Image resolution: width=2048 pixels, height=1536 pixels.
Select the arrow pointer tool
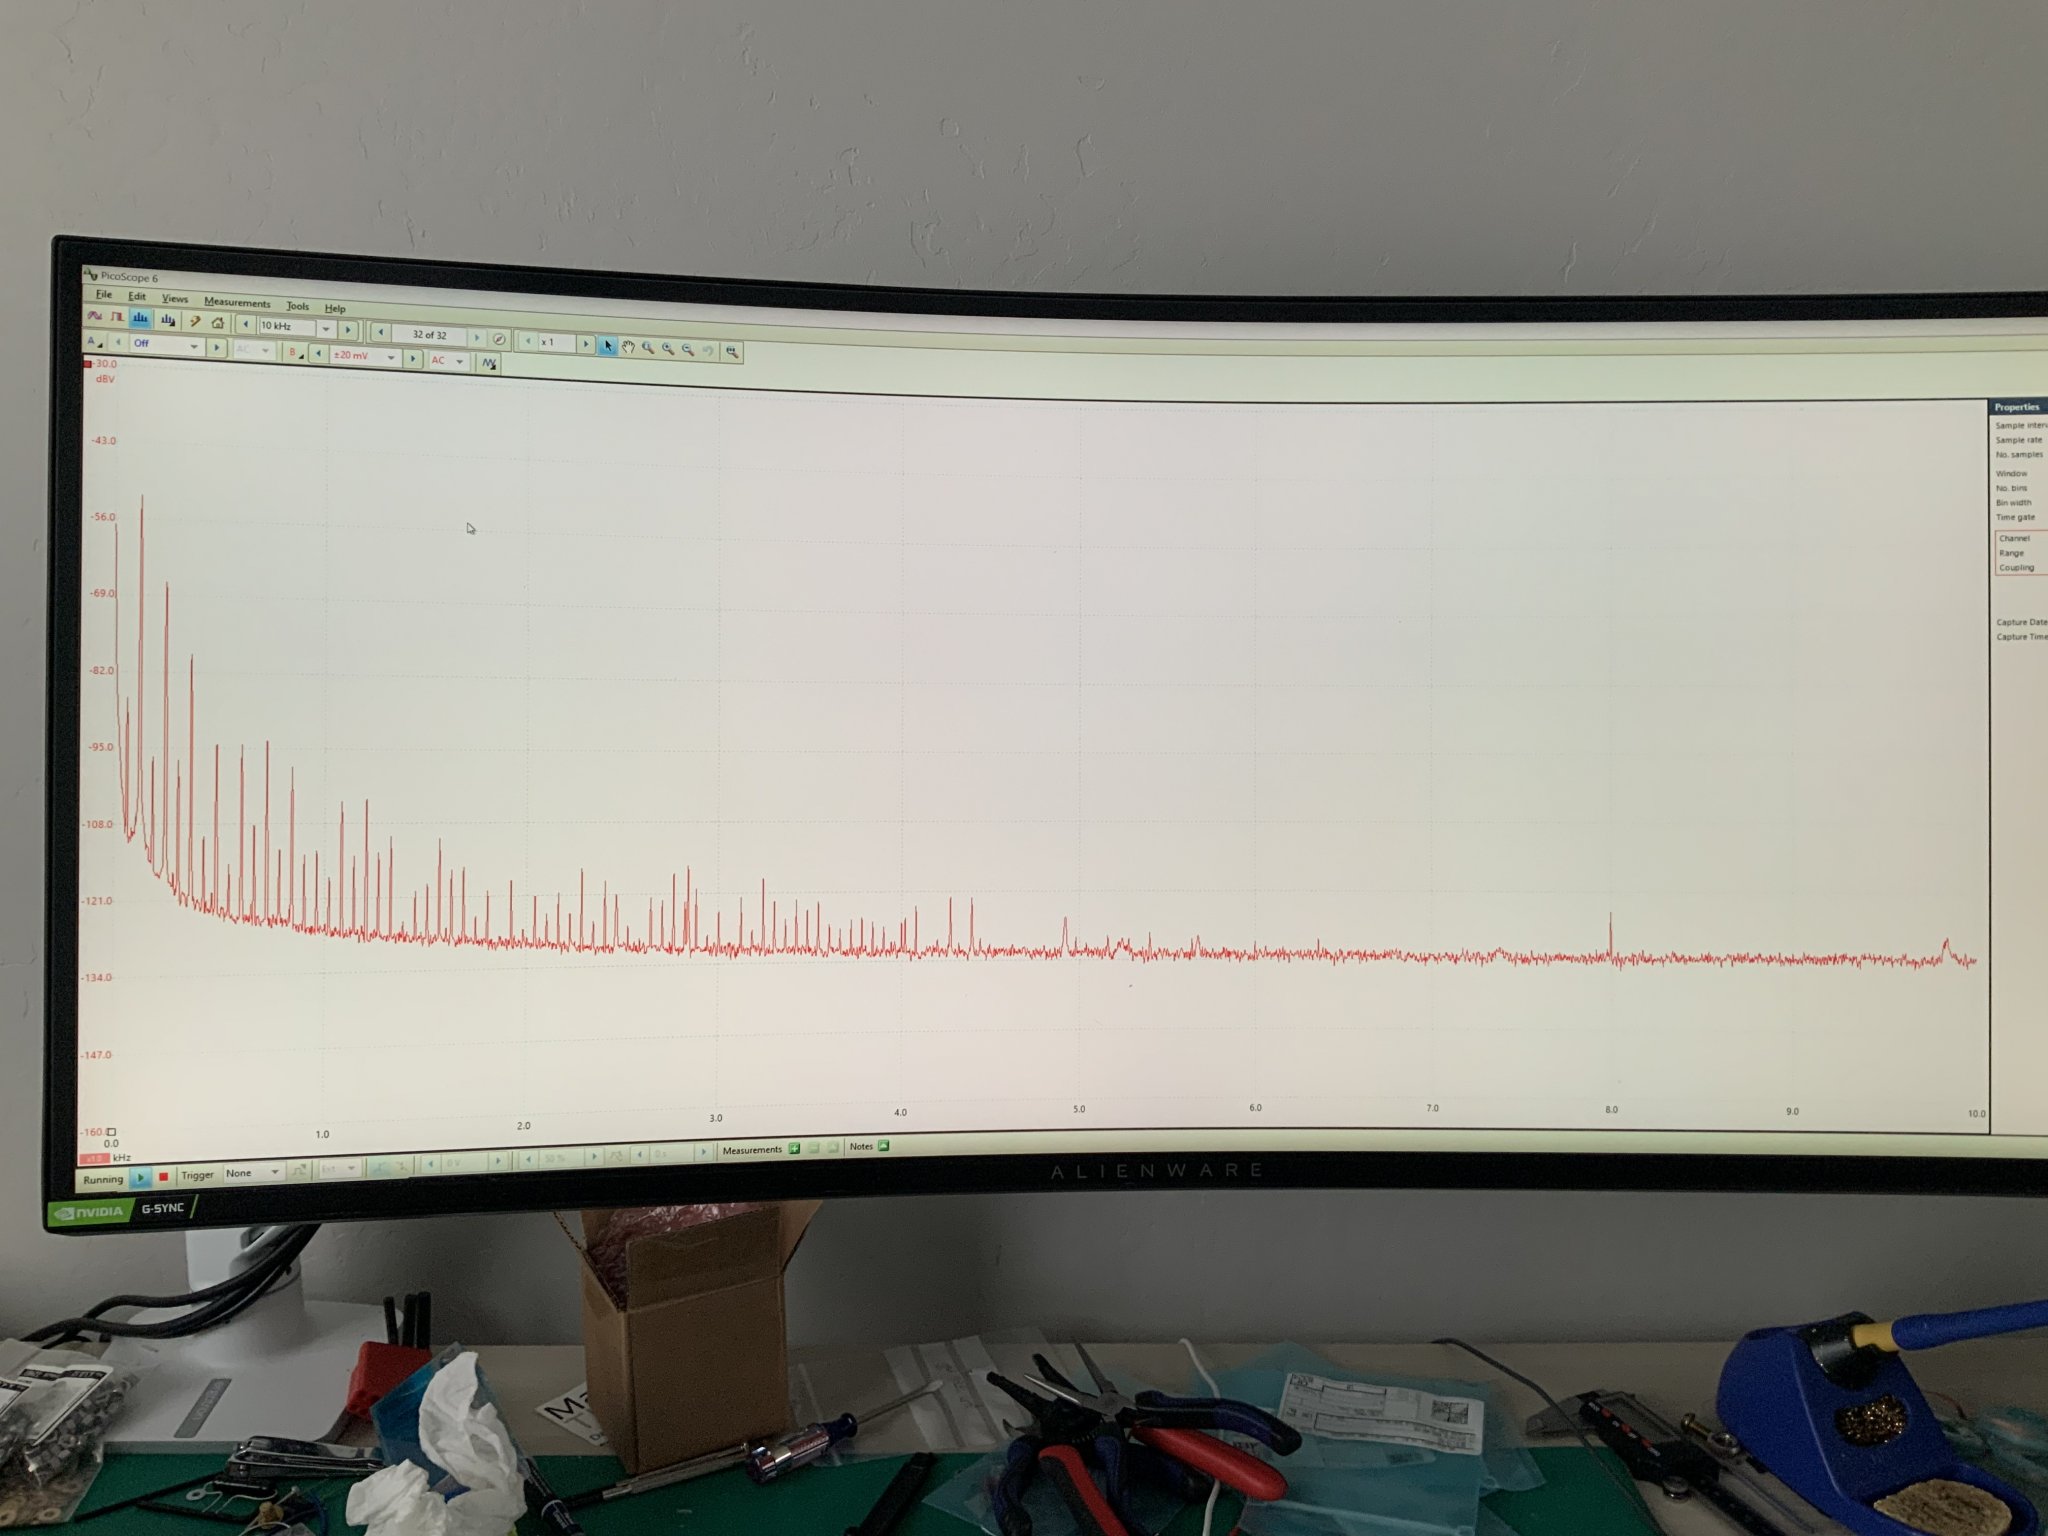click(x=607, y=346)
